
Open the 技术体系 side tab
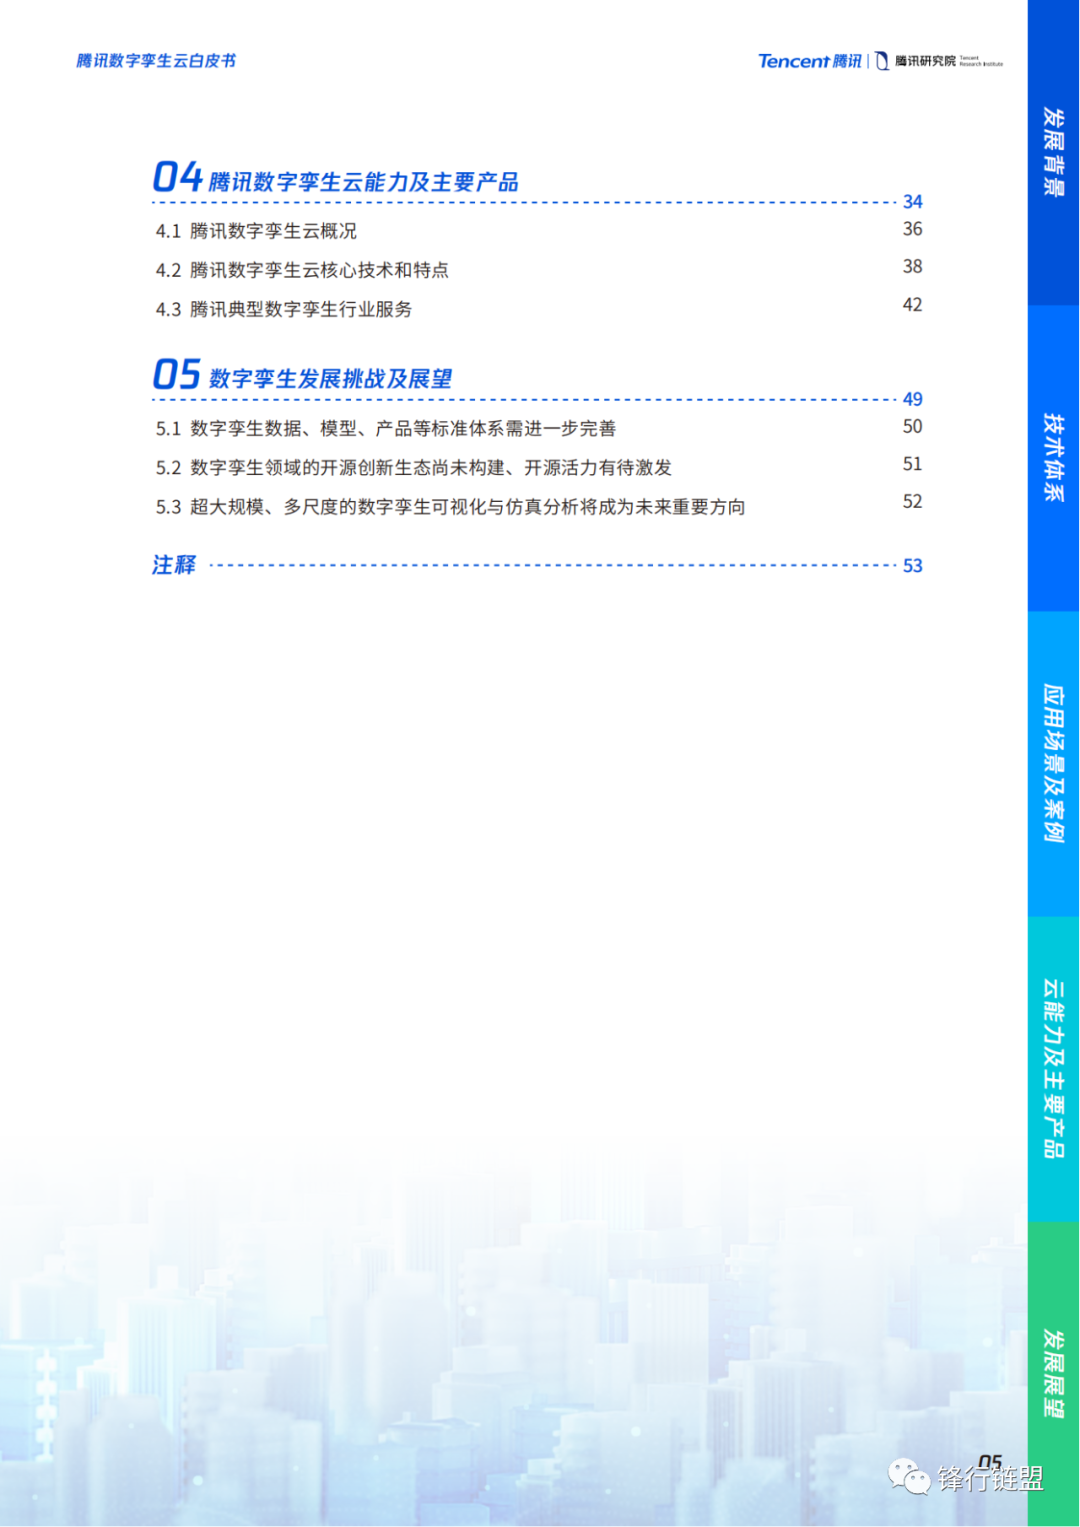[x=1053, y=458]
